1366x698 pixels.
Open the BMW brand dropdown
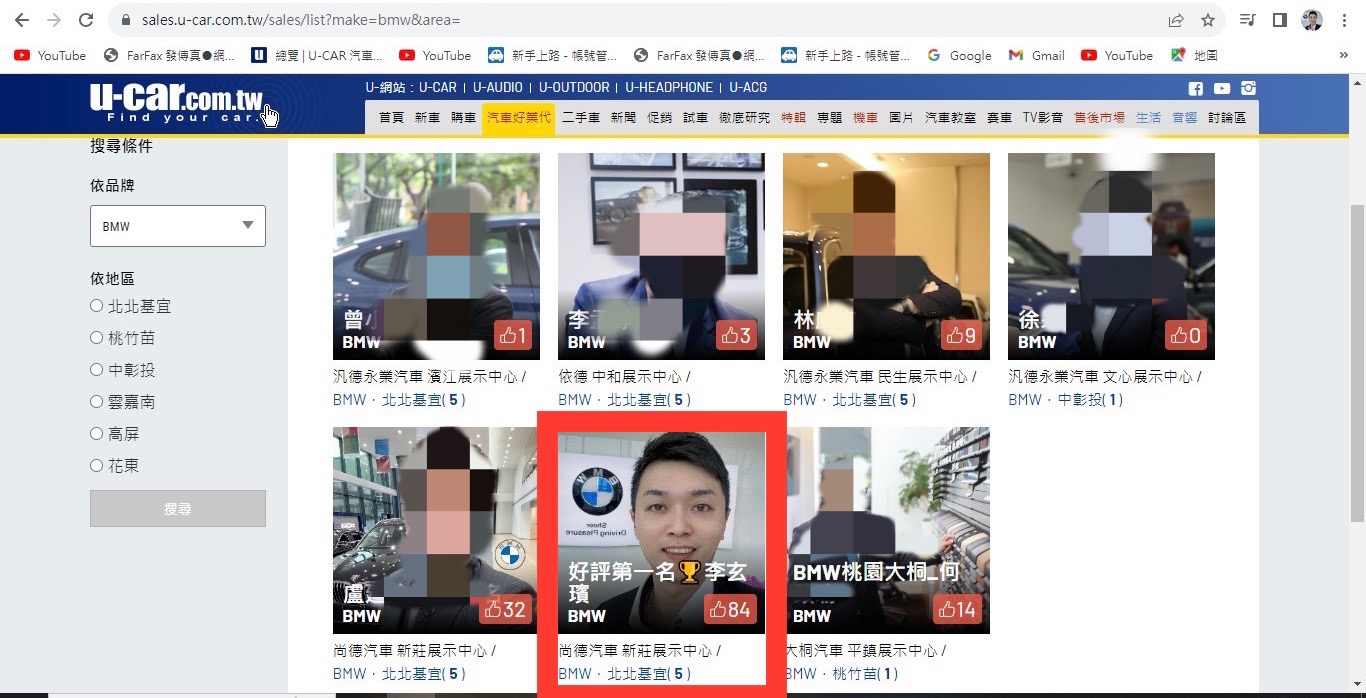pos(178,226)
